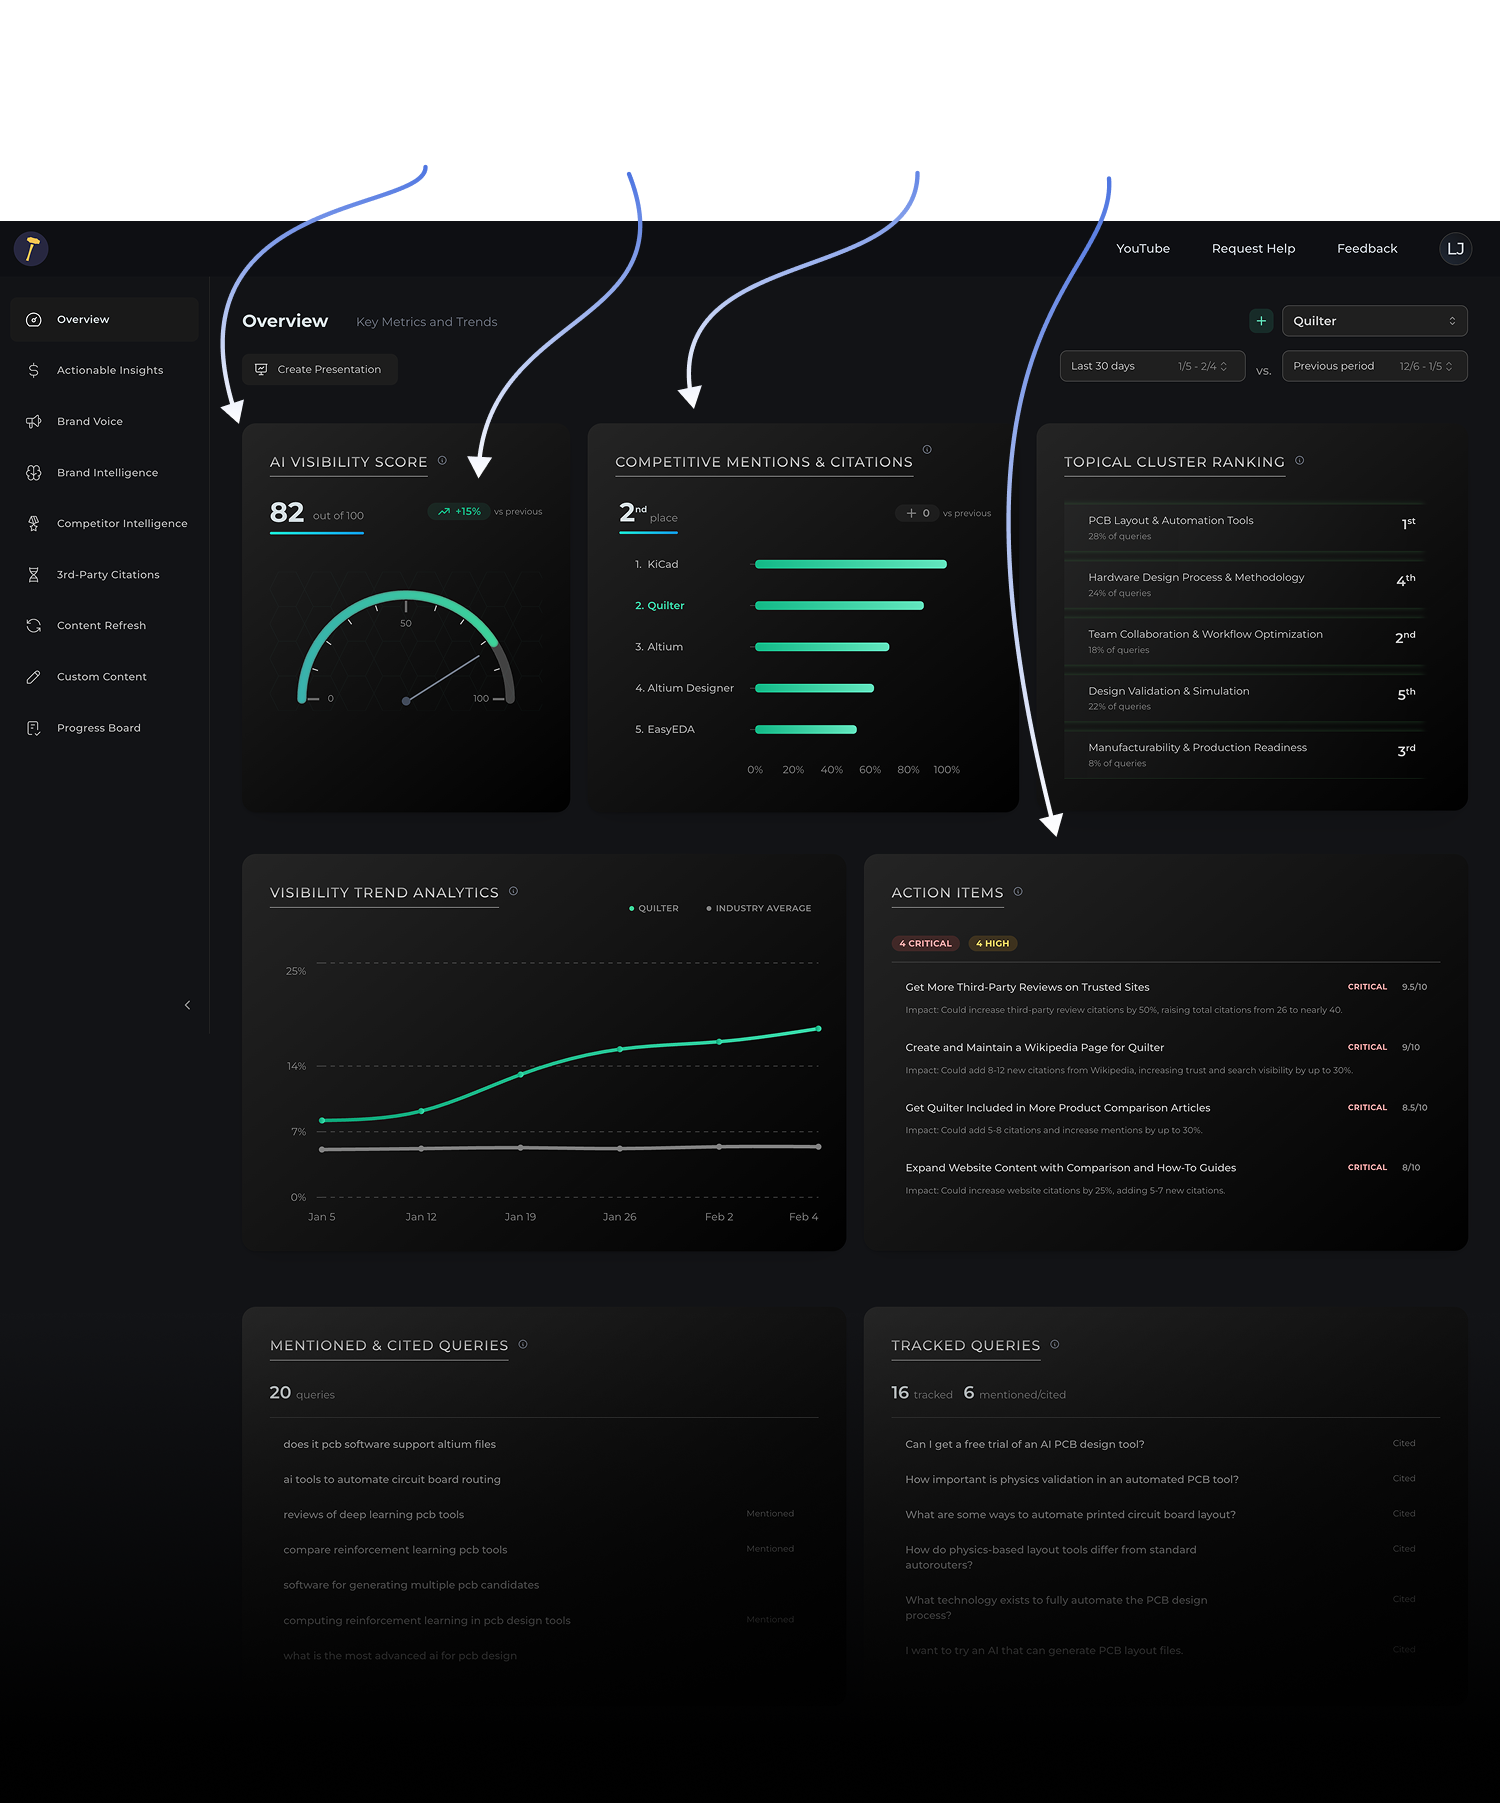
Task: Open the Last 30 days dropdown
Action: 1151,366
